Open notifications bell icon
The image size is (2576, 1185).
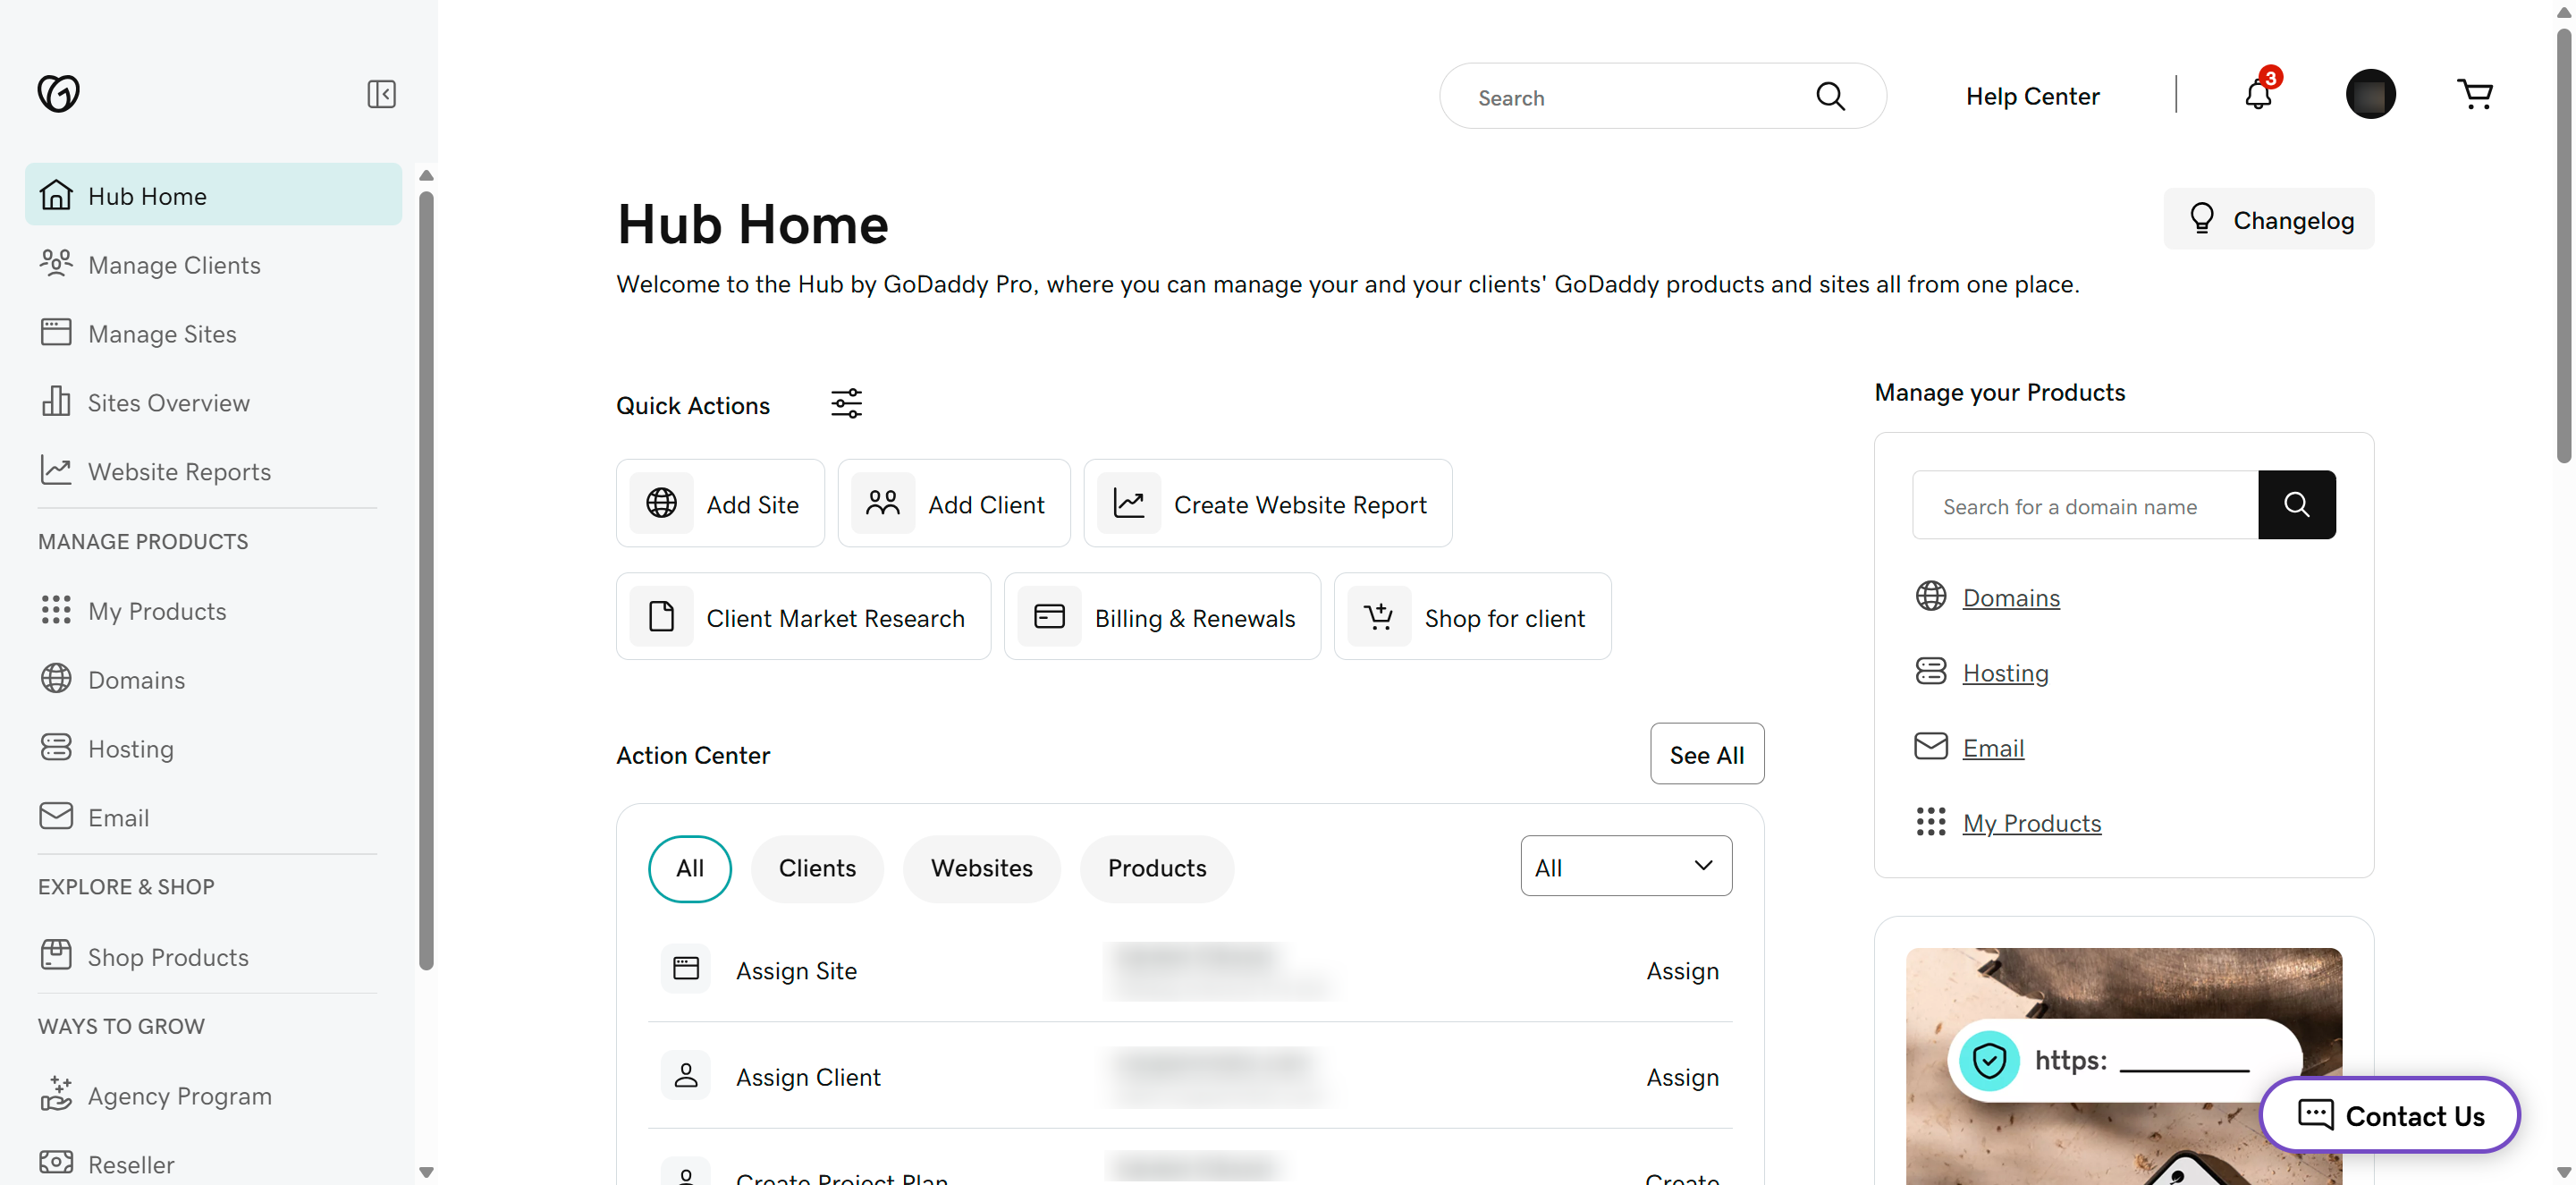pos(2258,94)
